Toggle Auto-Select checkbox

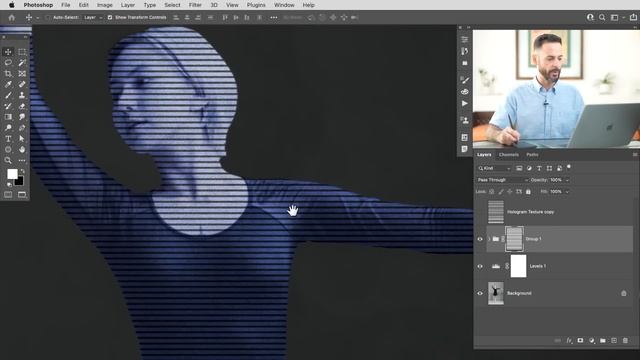(x=48, y=18)
